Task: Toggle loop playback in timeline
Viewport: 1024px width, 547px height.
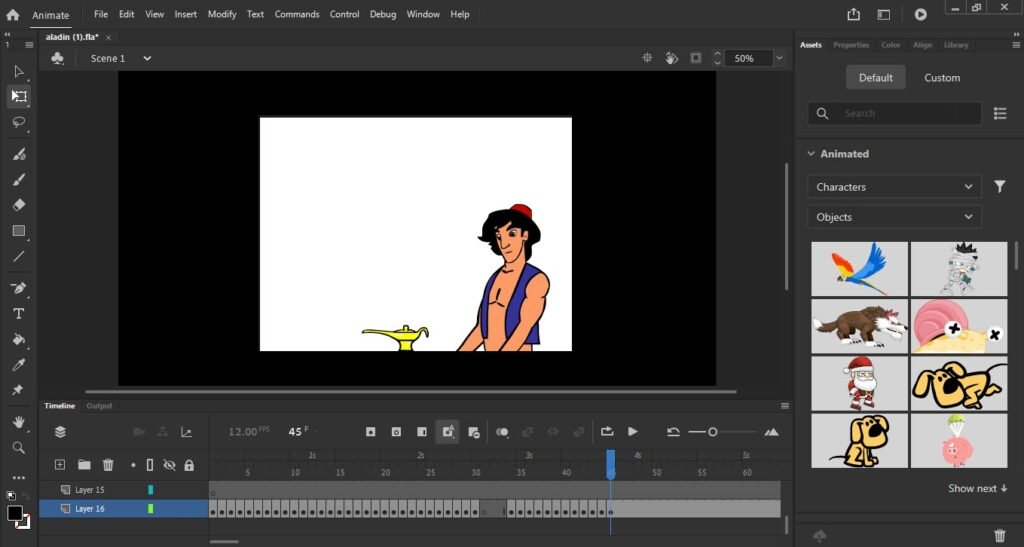Action: pos(607,431)
